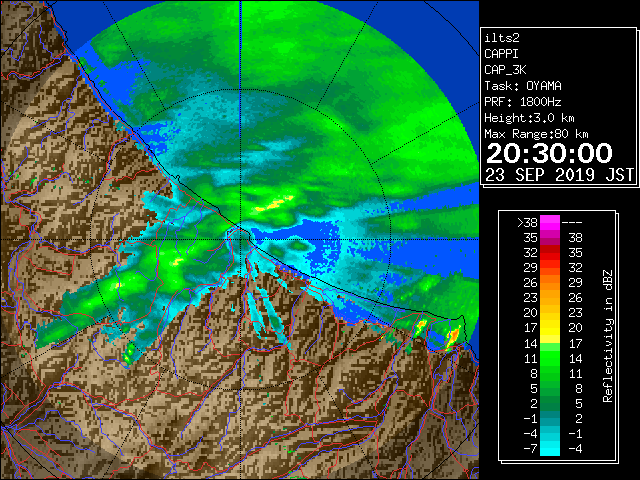Click the small yellow-green echo cell in the southwest

[129, 353]
